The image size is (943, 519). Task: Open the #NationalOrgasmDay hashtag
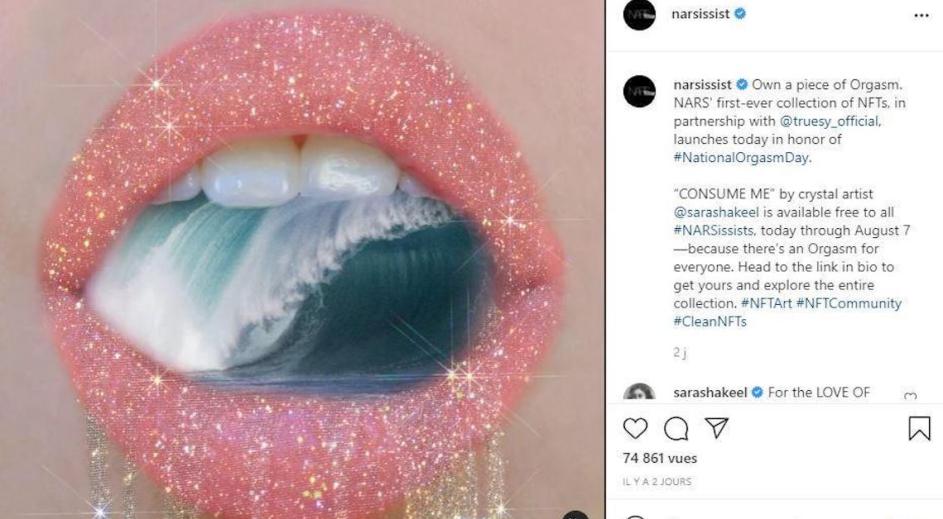[x=742, y=158]
